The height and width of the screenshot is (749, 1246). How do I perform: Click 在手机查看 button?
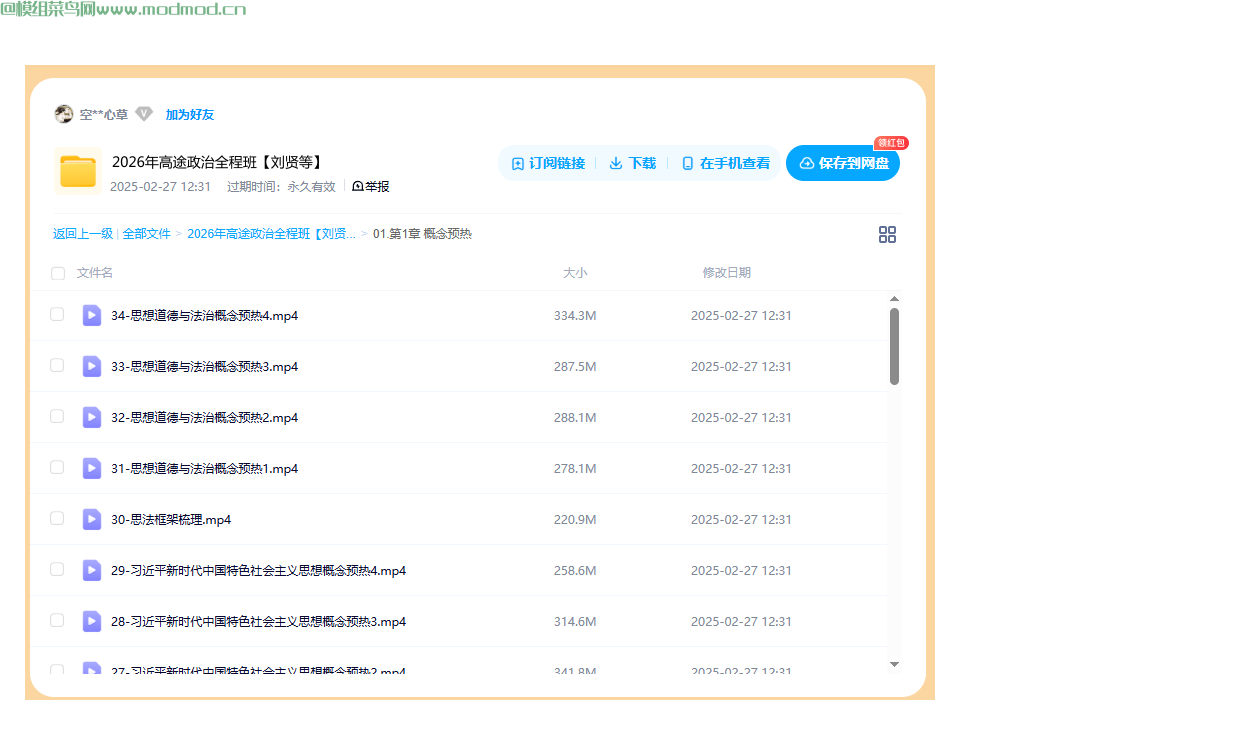726,163
